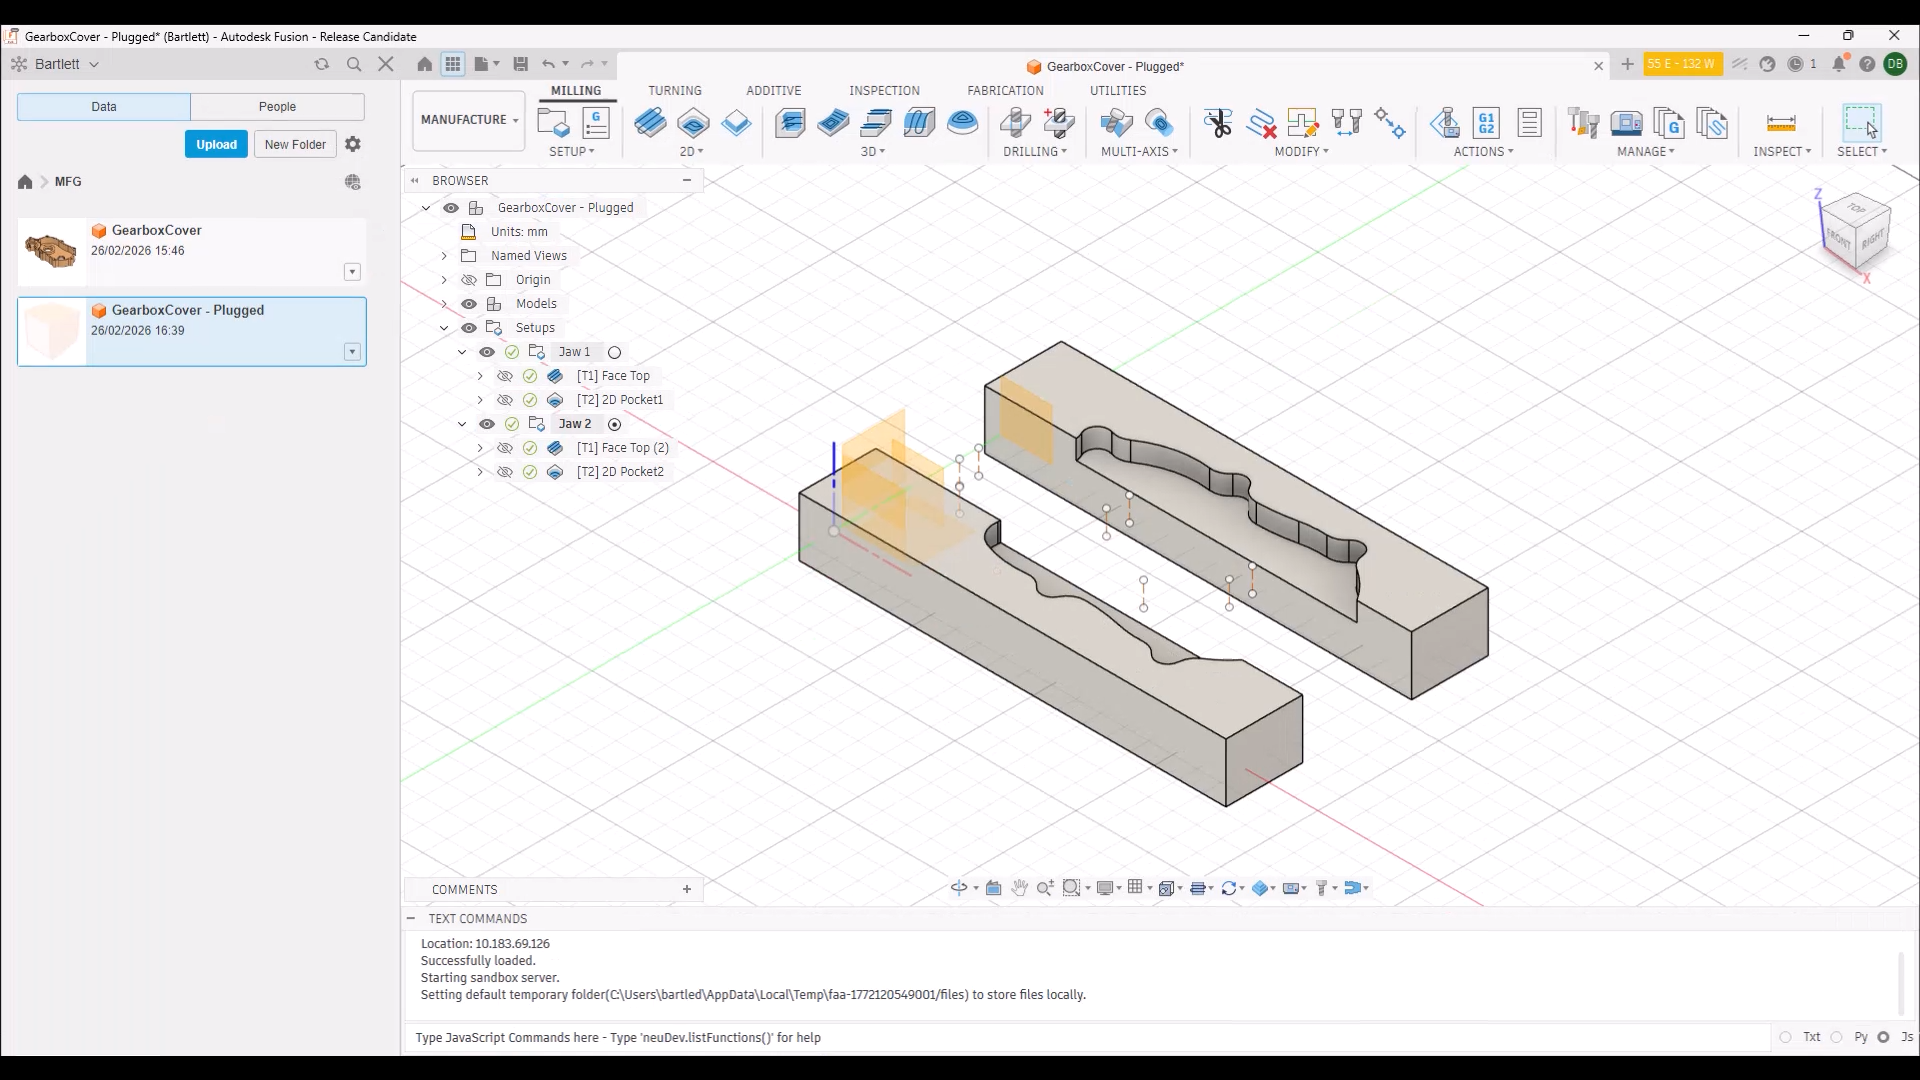Switch to the ADDITIVE tab

coord(774,90)
